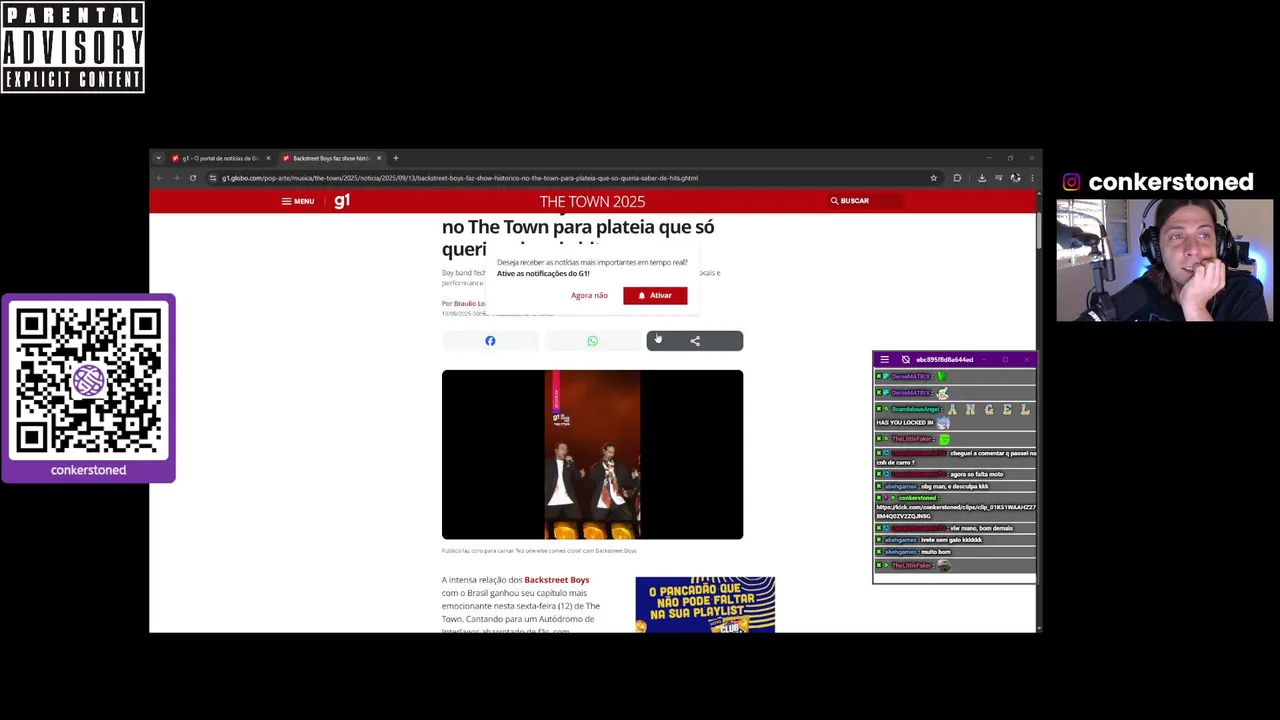Go back with the browser back arrow
The width and height of the screenshot is (1280, 720).
click(159, 178)
